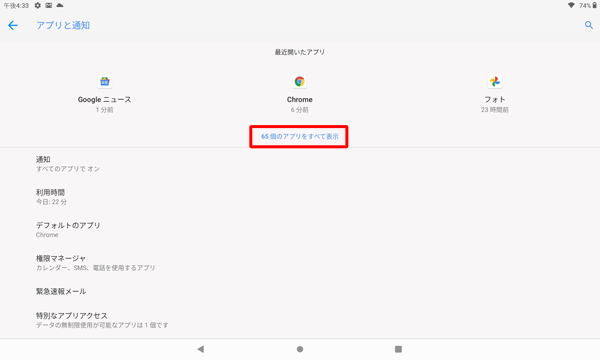Open the Google ニュース app icon
This screenshot has height=360, width=600.
click(104, 81)
